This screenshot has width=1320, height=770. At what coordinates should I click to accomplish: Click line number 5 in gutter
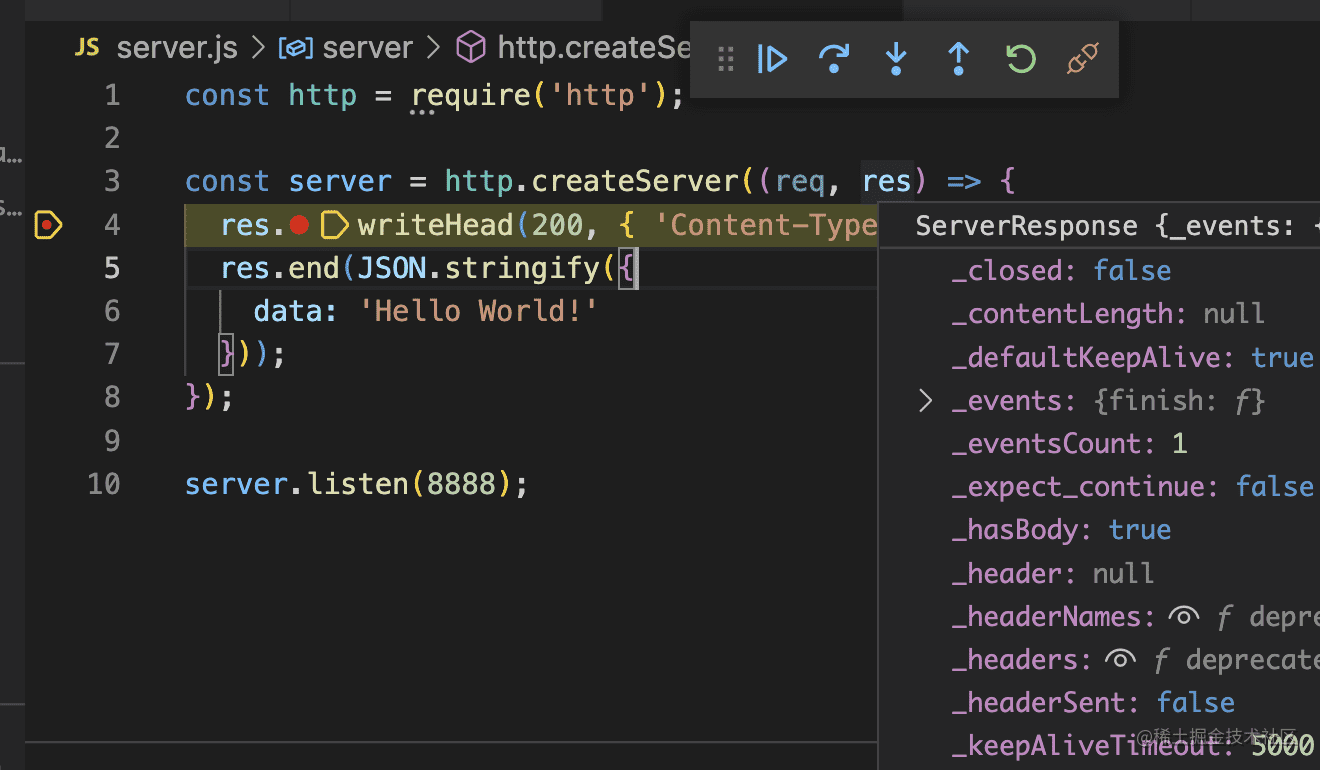112,268
